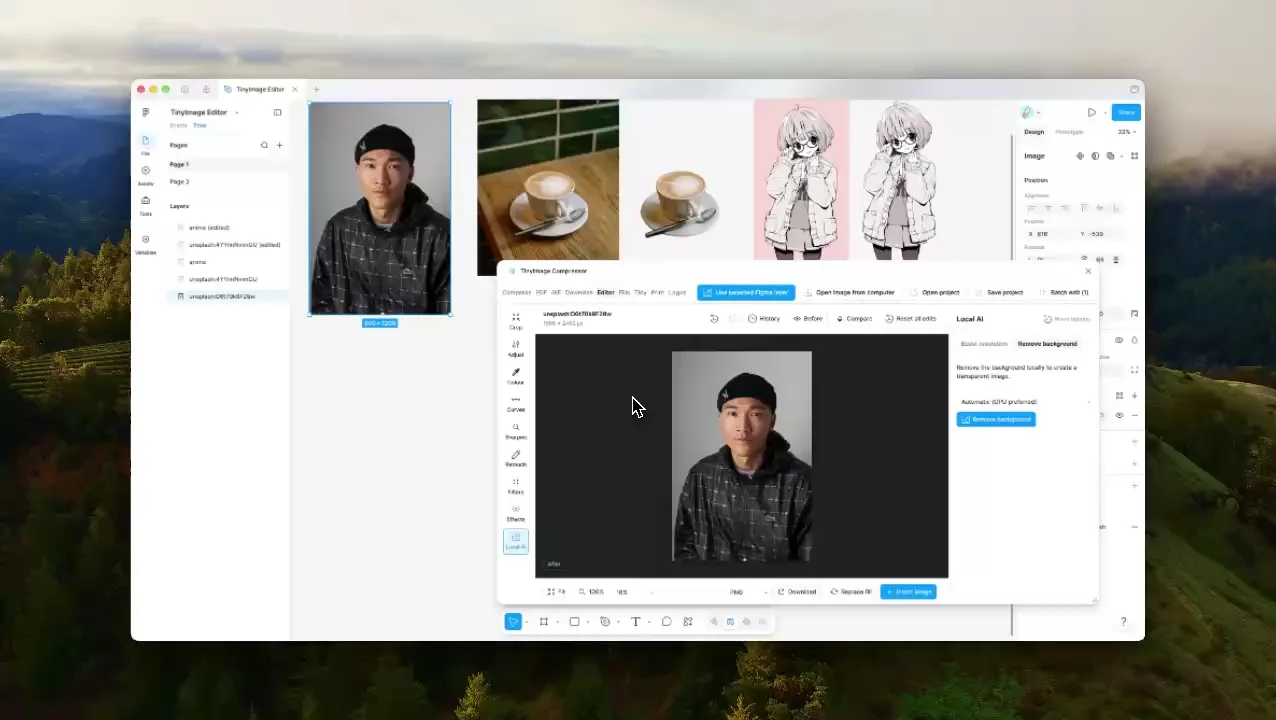The image size is (1276, 720).
Task: Select the Remove background tab
Action: [x=1047, y=344]
